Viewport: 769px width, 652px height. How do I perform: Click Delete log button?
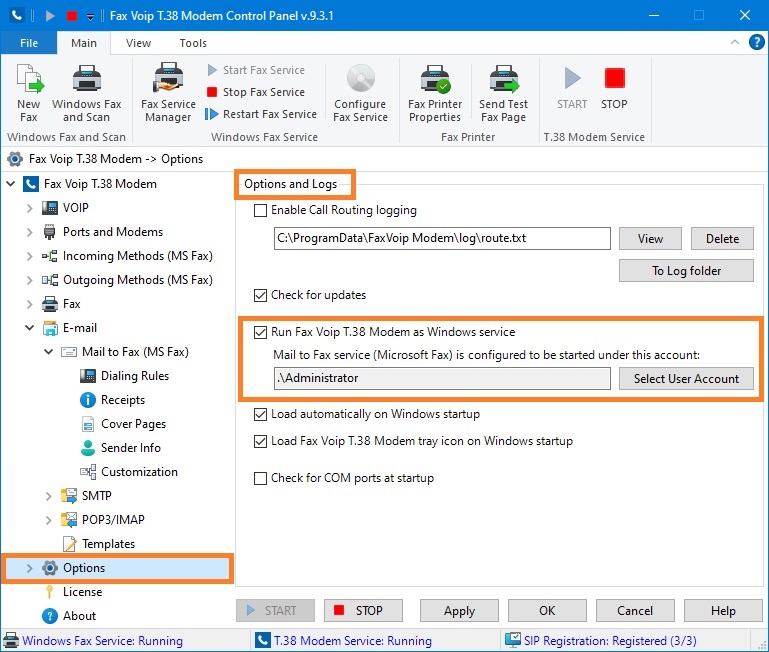[x=722, y=239]
